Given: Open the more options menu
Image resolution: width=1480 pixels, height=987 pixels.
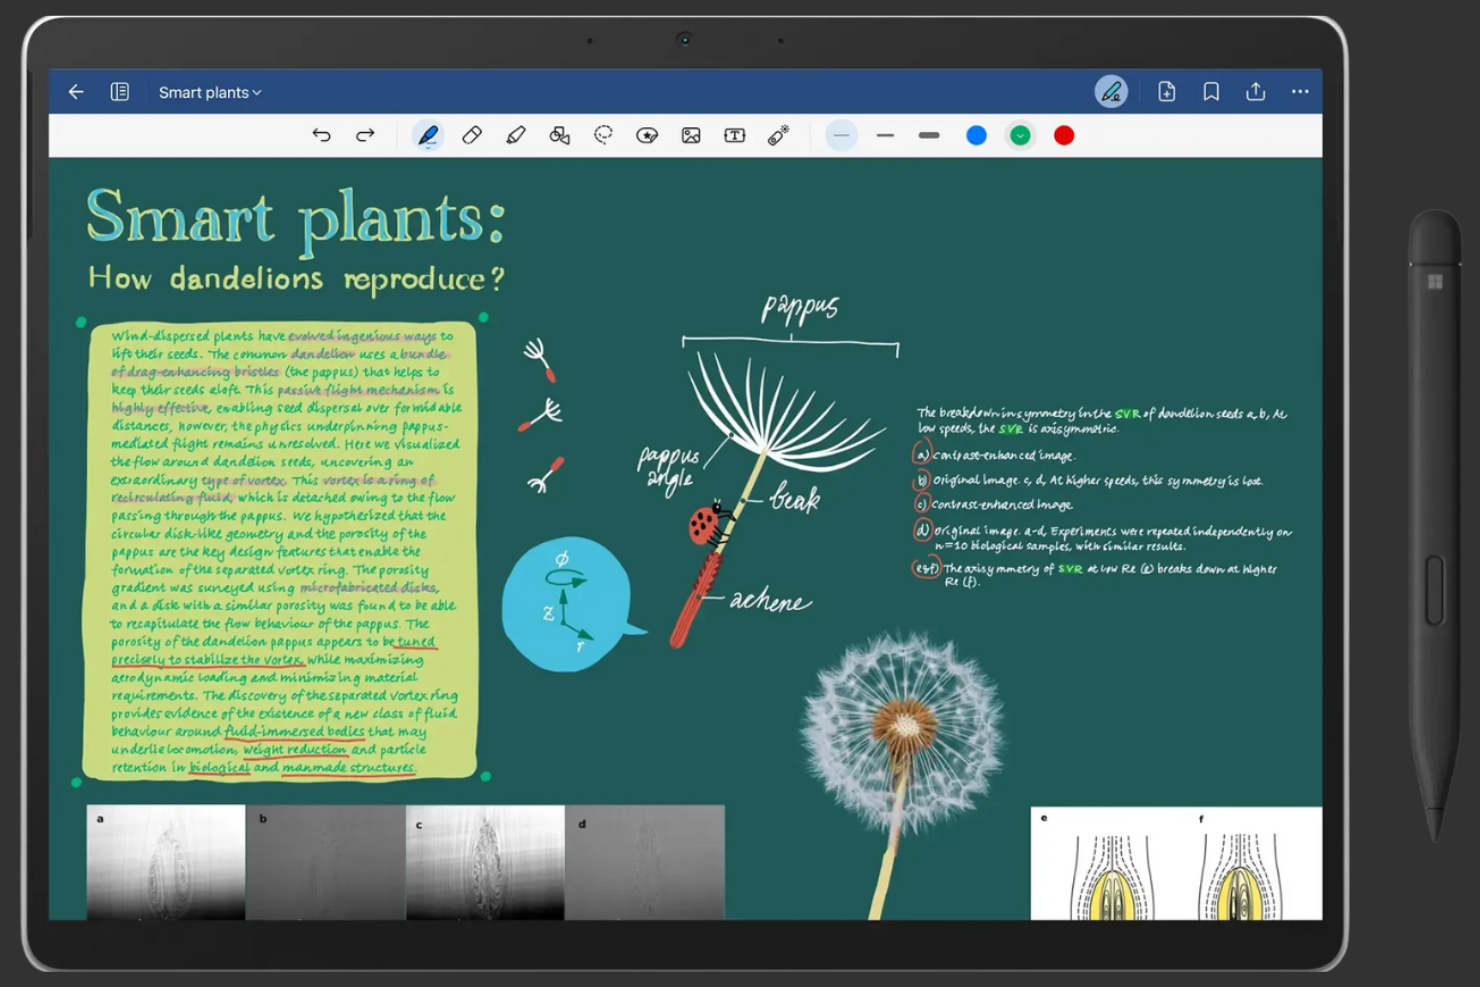Looking at the screenshot, I should 1300,91.
